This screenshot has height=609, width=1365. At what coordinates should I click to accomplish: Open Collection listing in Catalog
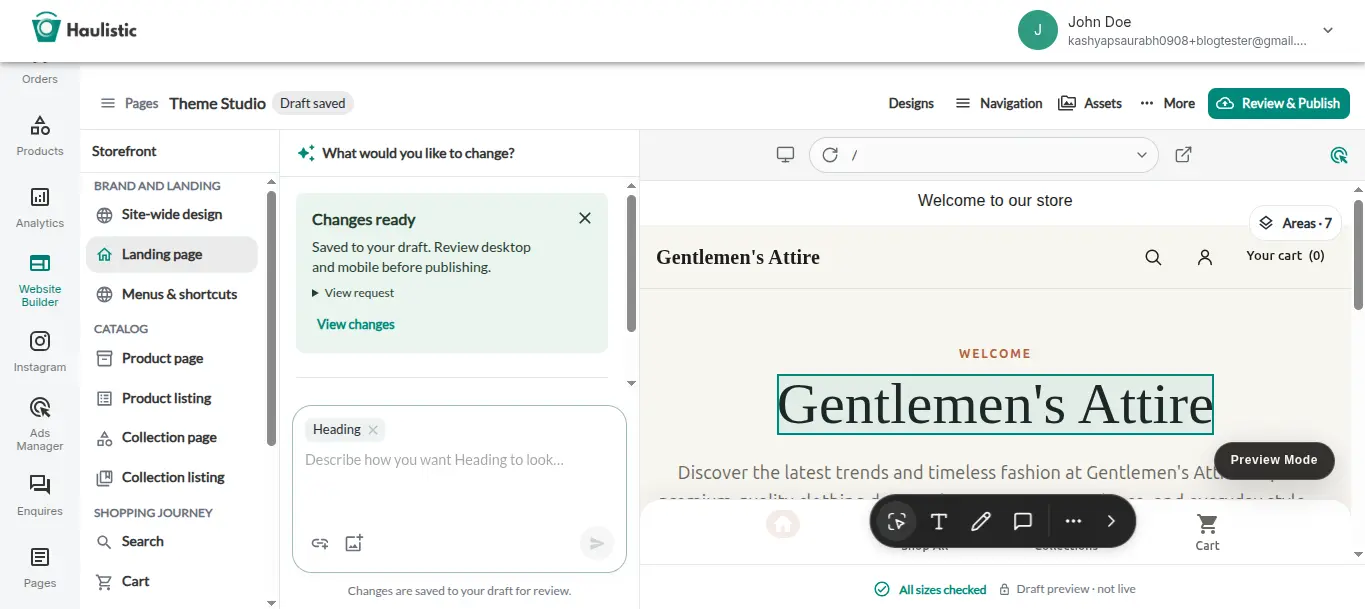[x=171, y=477]
